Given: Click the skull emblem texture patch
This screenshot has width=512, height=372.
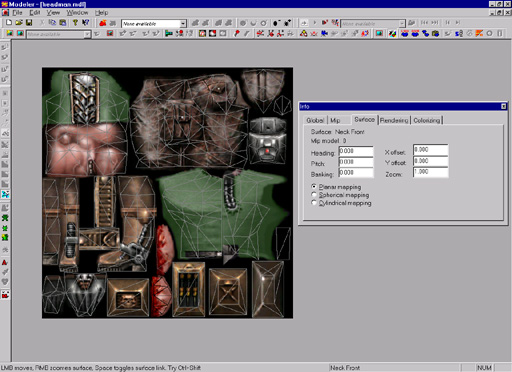Looking at the screenshot, I should 128,298.
